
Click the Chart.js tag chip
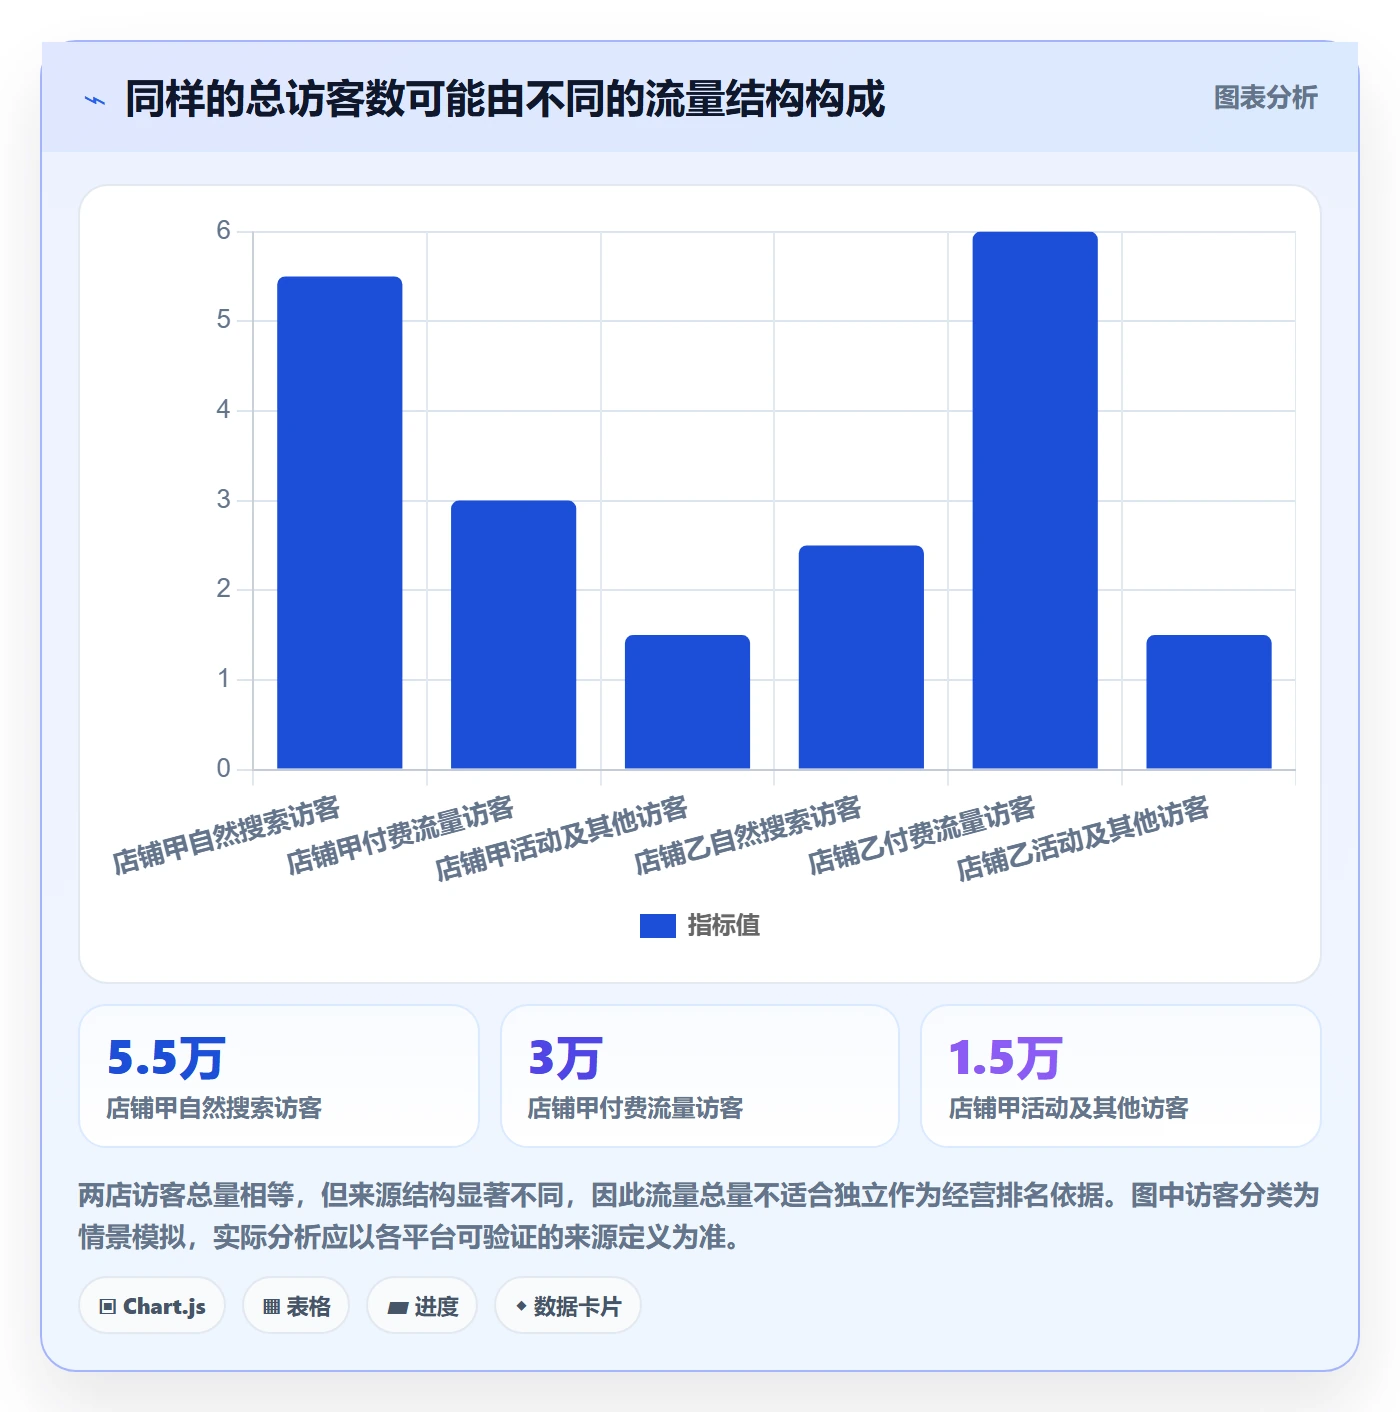[x=152, y=1306]
